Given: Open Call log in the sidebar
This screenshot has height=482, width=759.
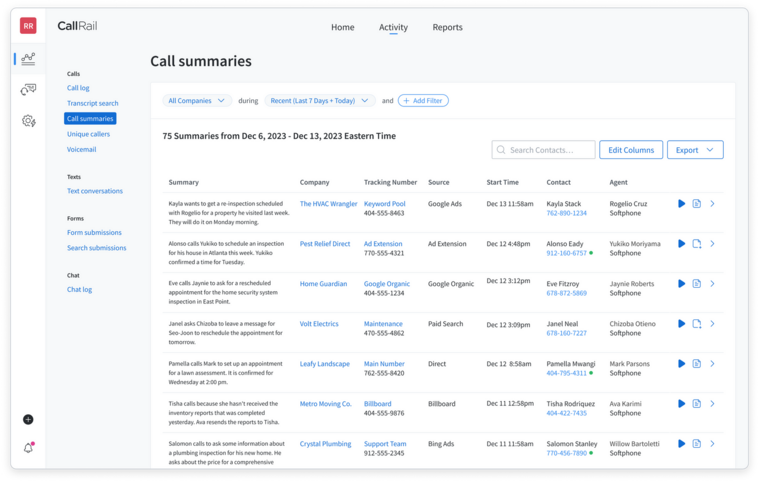Looking at the screenshot, I should 78,88.
